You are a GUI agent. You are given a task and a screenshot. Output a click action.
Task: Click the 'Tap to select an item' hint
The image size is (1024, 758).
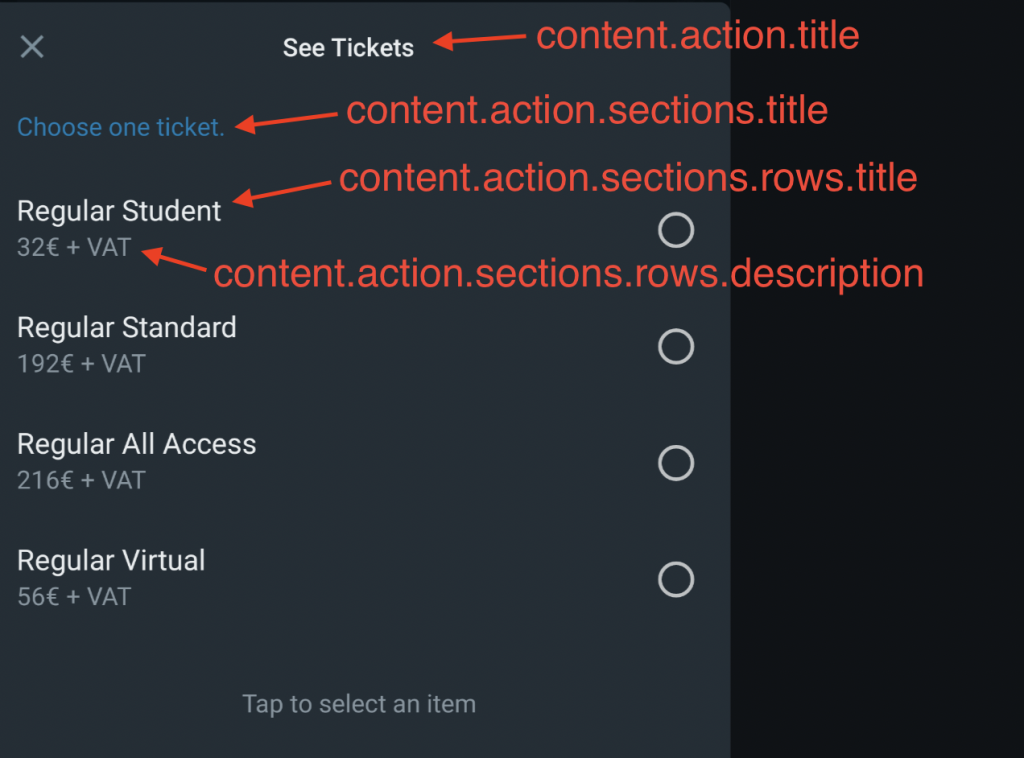pos(359,704)
